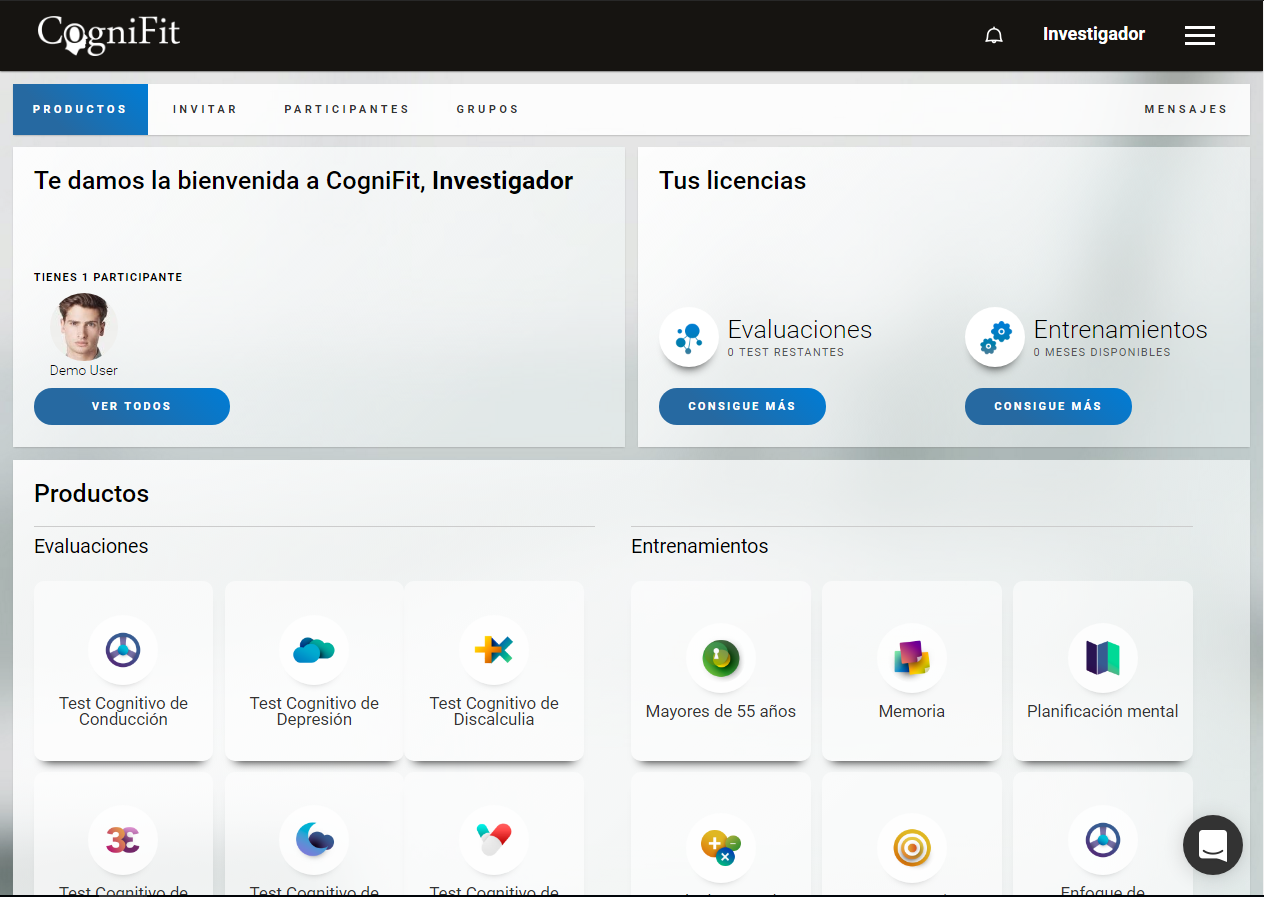Open the Investigador account menu

tap(1094, 34)
